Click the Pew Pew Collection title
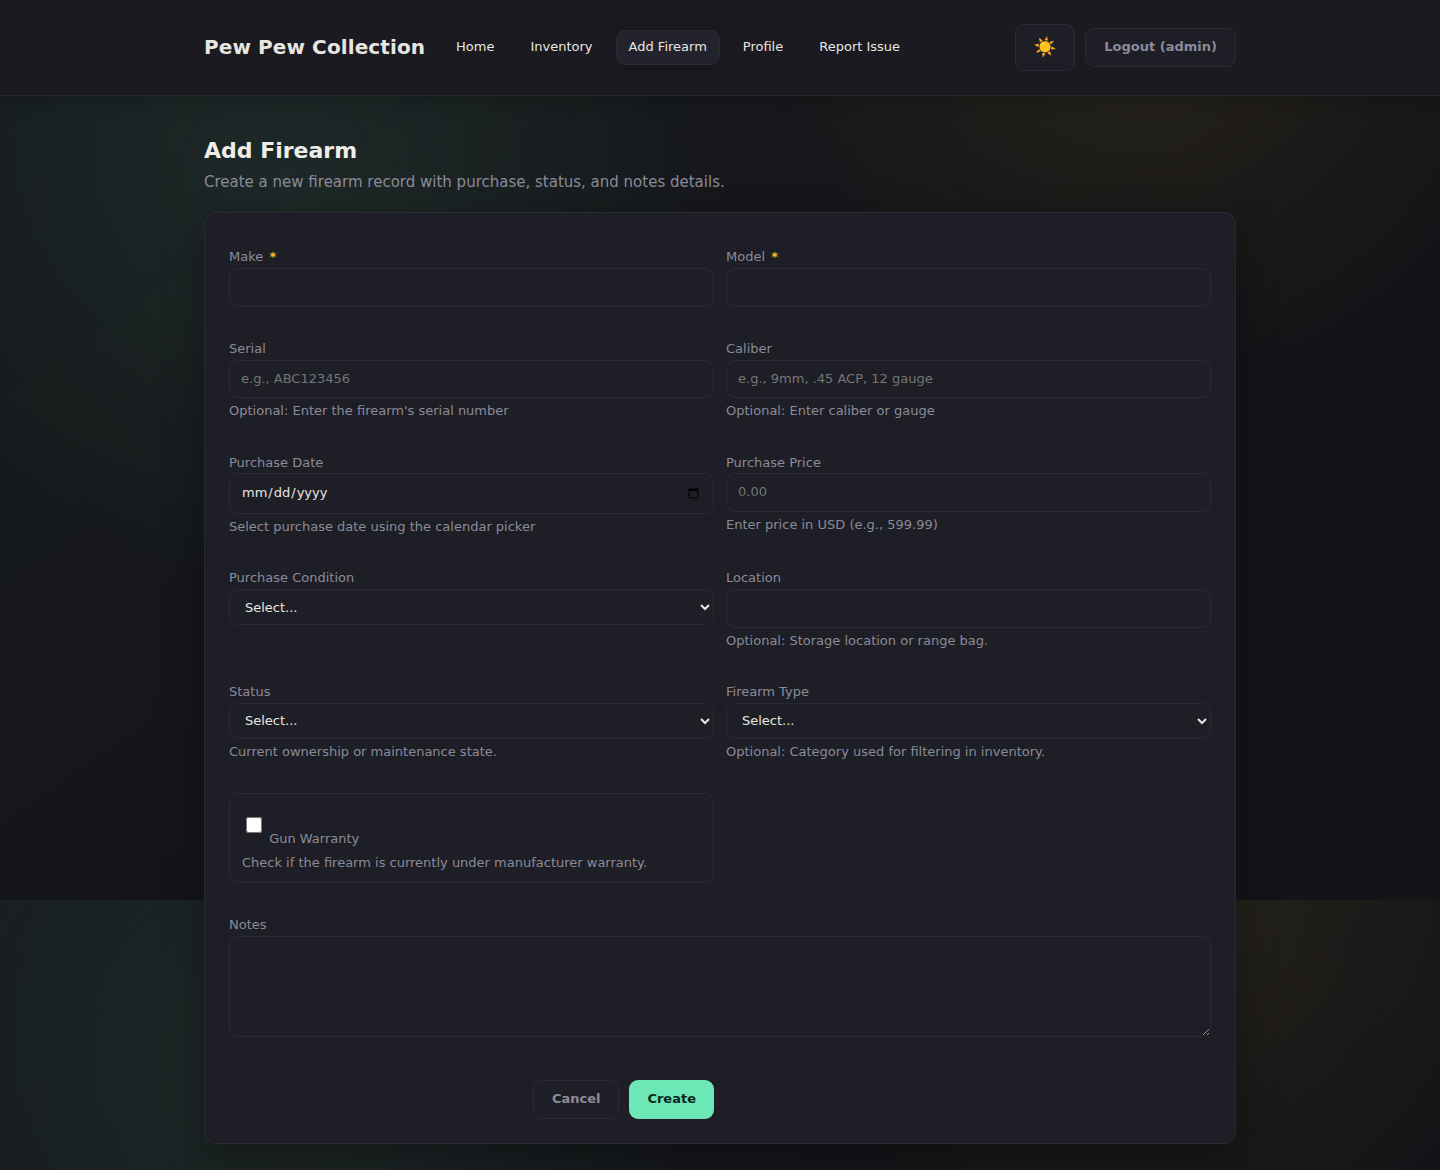The height and width of the screenshot is (1170, 1440). tap(314, 46)
